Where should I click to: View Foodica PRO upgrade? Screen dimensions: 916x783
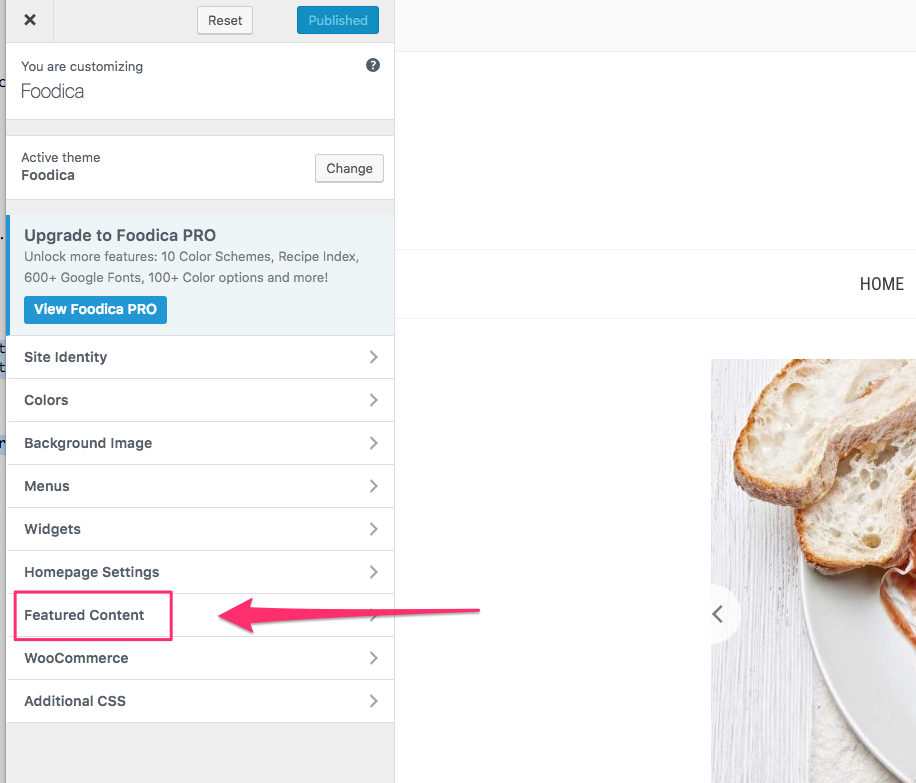click(95, 309)
